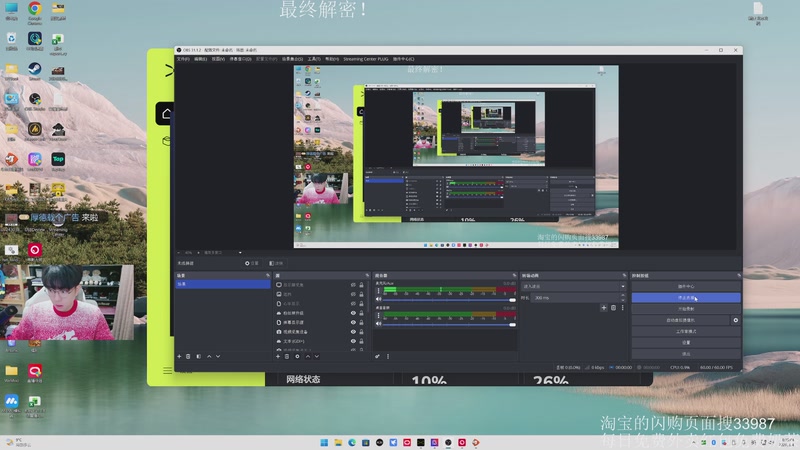The image size is (800, 450).
Task: Open the scene transition type dropdown
Action: [573, 286]
